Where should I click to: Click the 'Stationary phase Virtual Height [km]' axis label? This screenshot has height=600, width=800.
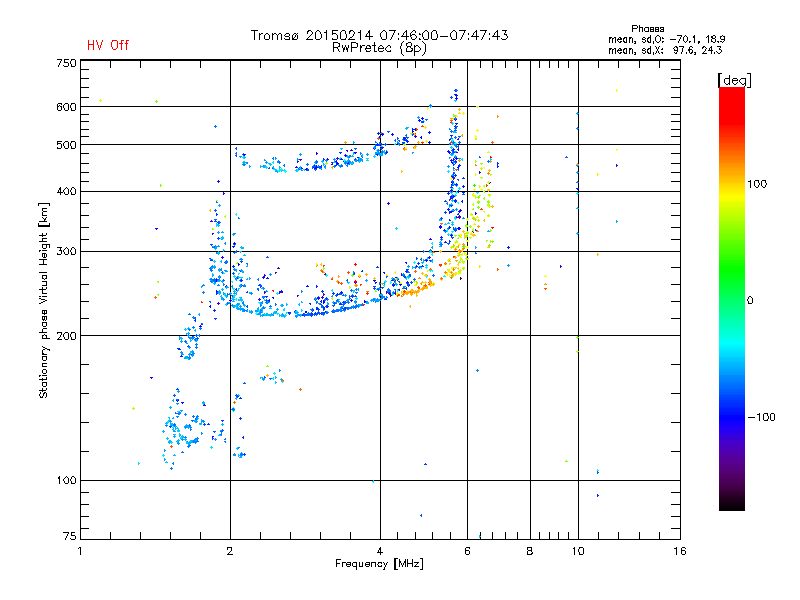click(x=44, y=300)
